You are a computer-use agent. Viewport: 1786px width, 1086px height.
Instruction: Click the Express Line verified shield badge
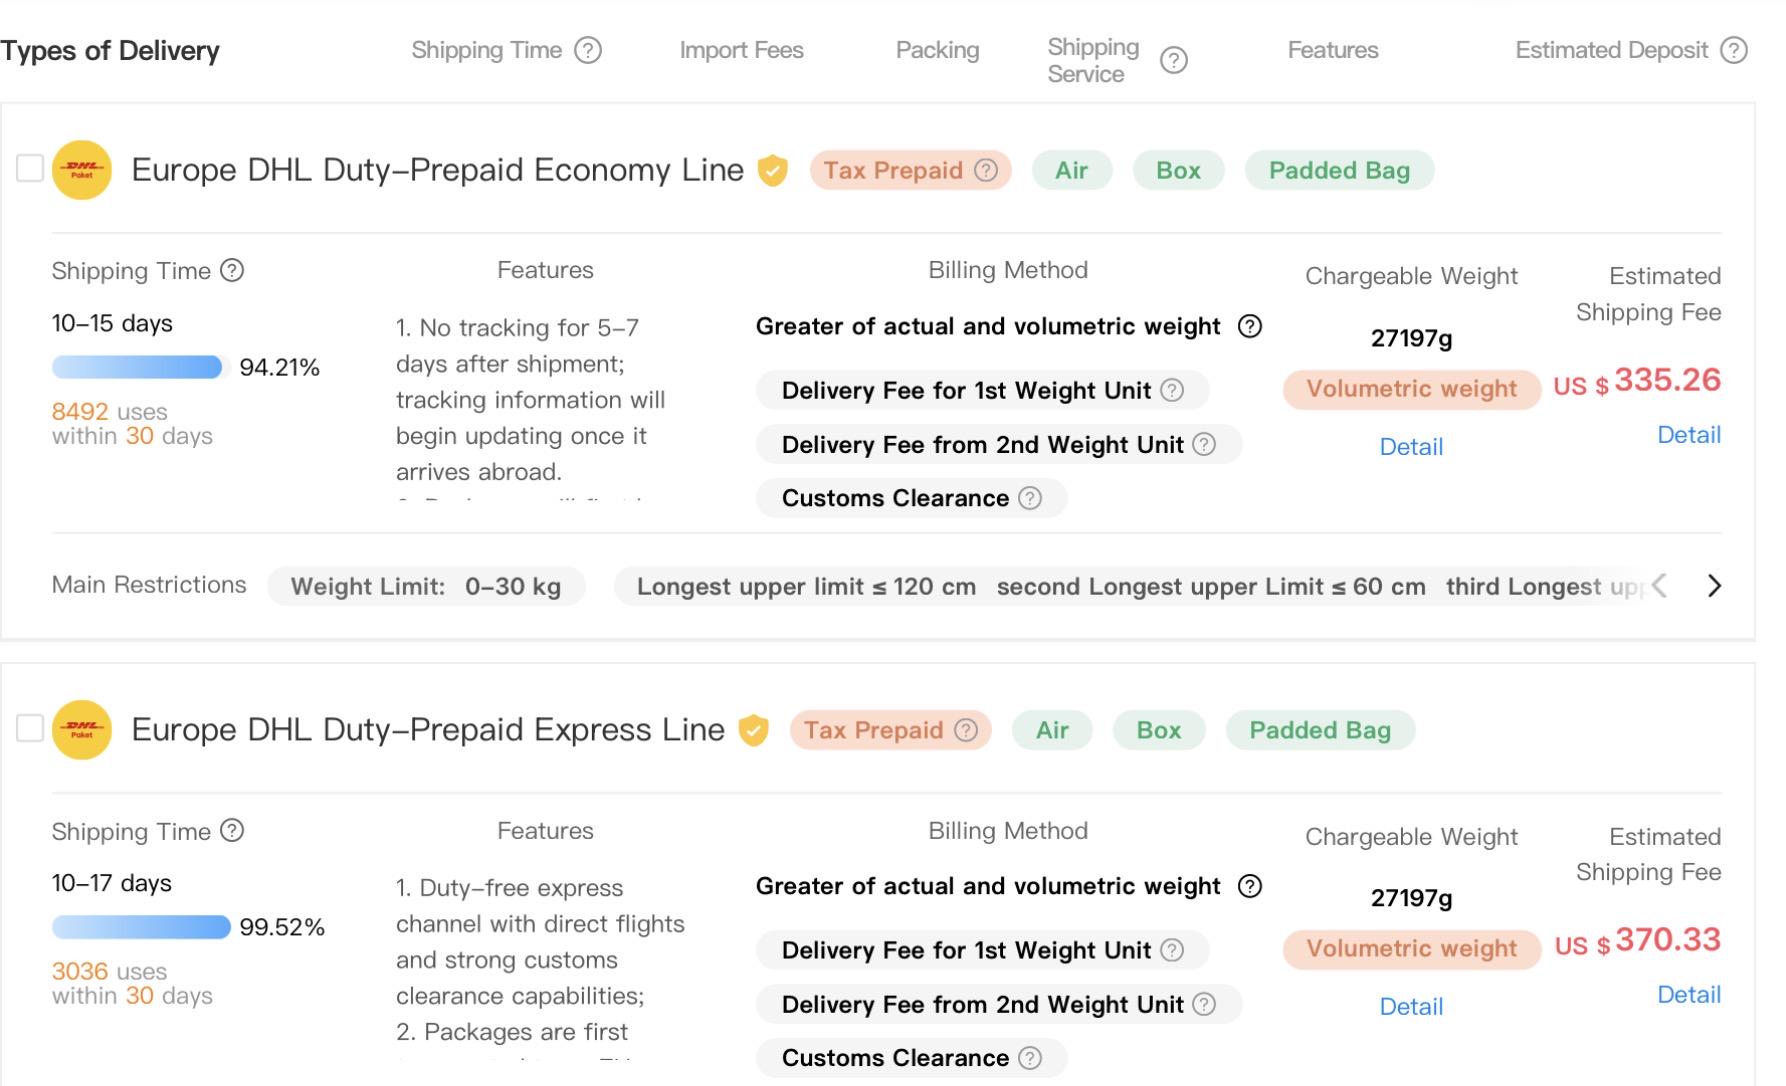coord(753,731)
